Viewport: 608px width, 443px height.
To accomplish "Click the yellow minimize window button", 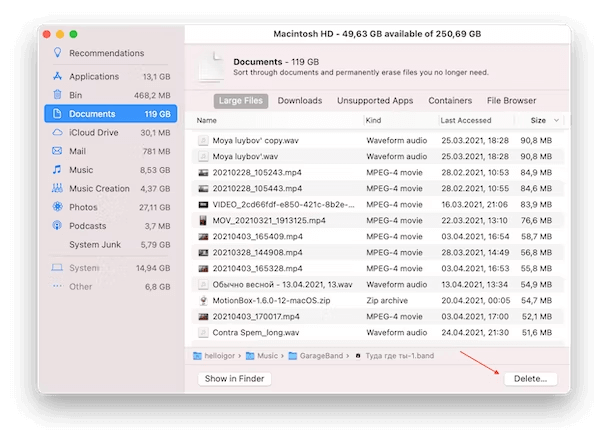I will click(60, 34).
